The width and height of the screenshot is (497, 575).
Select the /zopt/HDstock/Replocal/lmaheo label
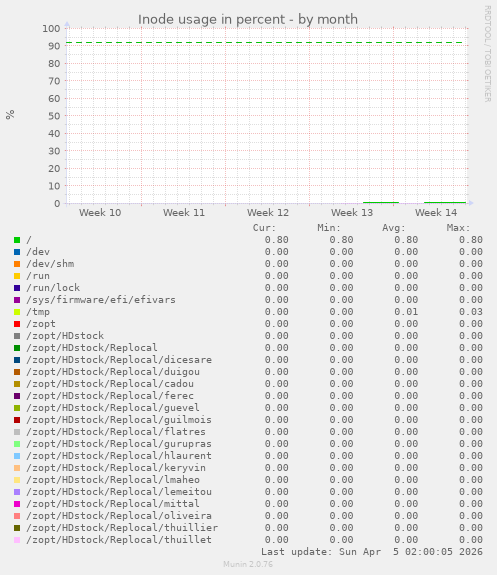[x=113, y=480]
